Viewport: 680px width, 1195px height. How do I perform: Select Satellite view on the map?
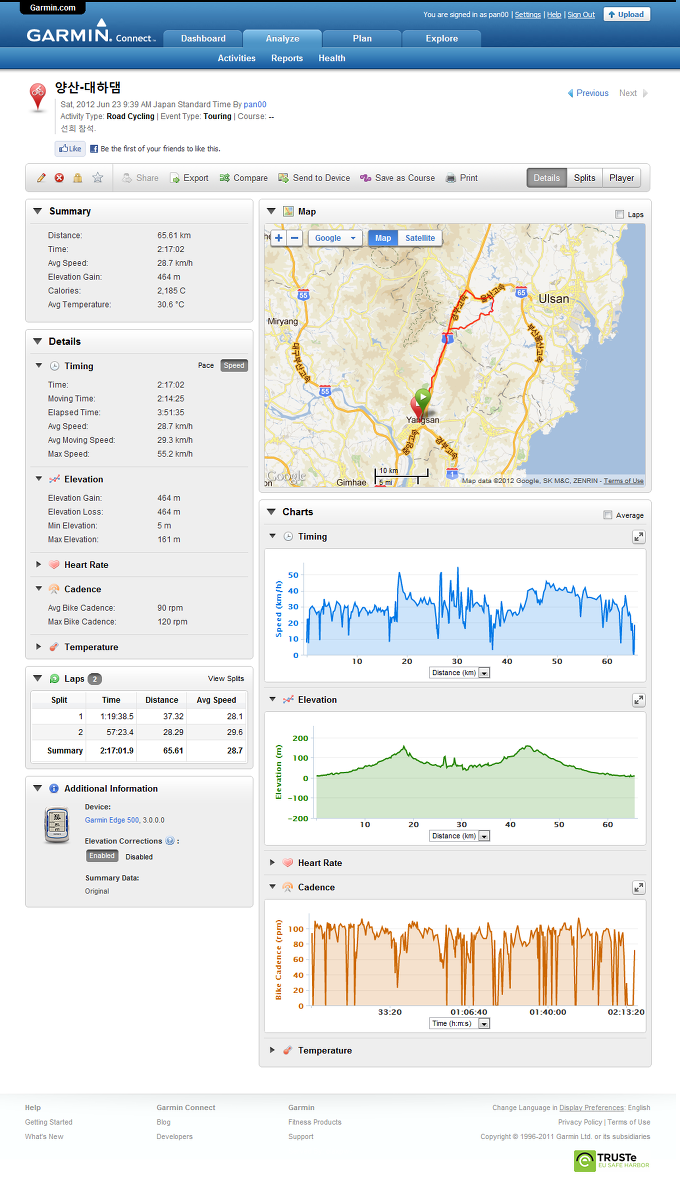(420, 238)
